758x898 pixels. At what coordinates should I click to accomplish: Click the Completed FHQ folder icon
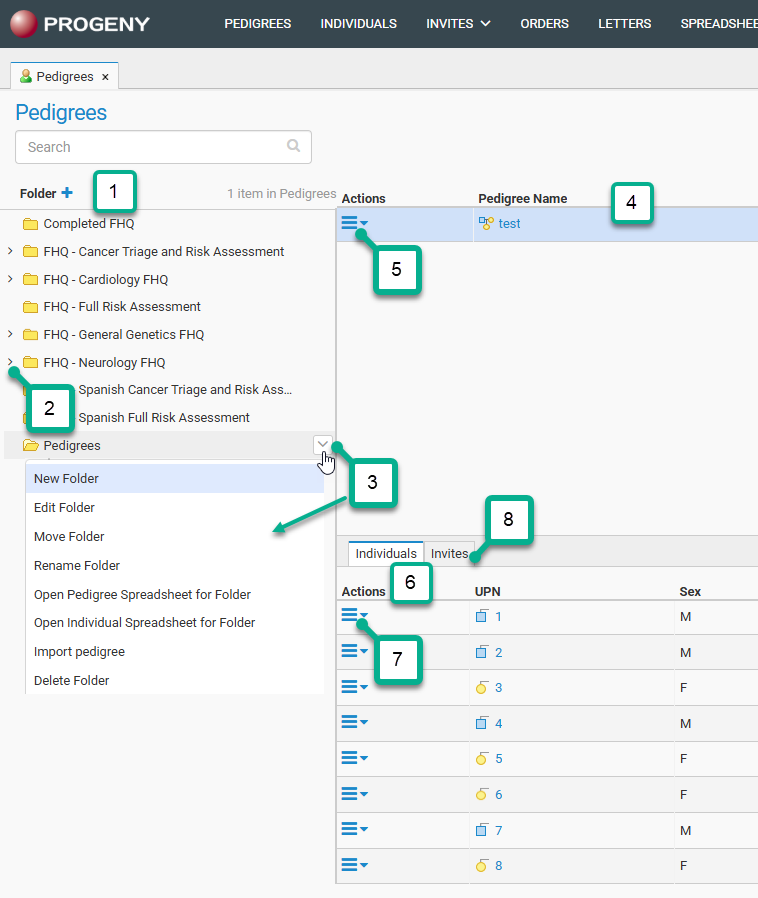pos(30,224)
